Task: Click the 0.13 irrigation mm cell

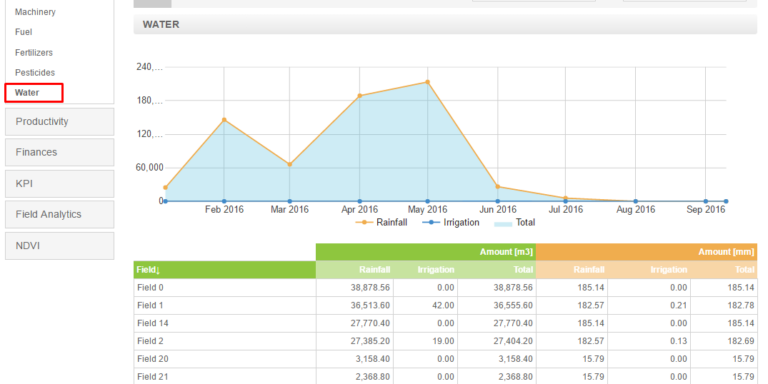Action: coord(649,341)
